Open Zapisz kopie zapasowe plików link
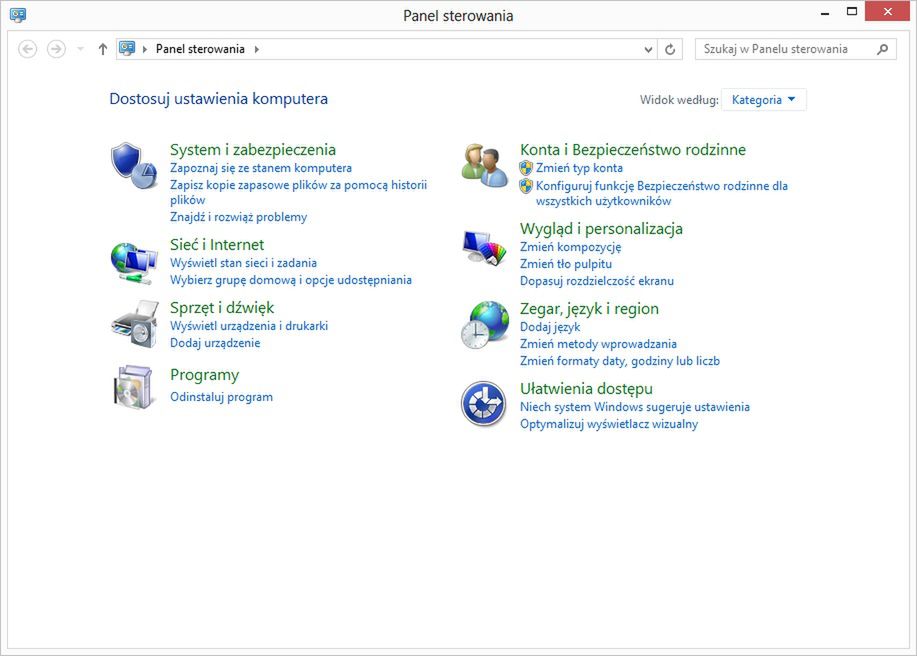917x656 pixels. (298, 192)
